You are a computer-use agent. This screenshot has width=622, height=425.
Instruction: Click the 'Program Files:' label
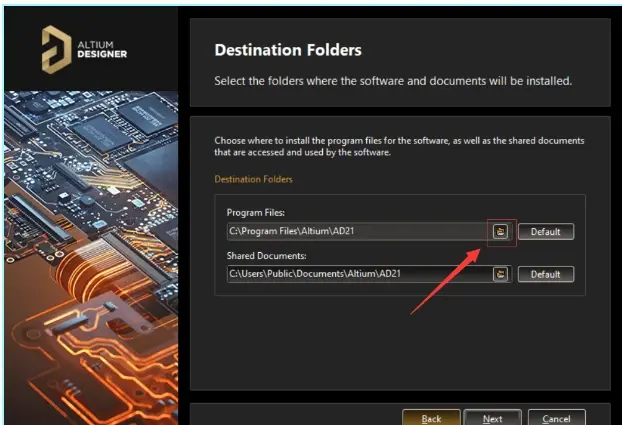click(255, 213)
